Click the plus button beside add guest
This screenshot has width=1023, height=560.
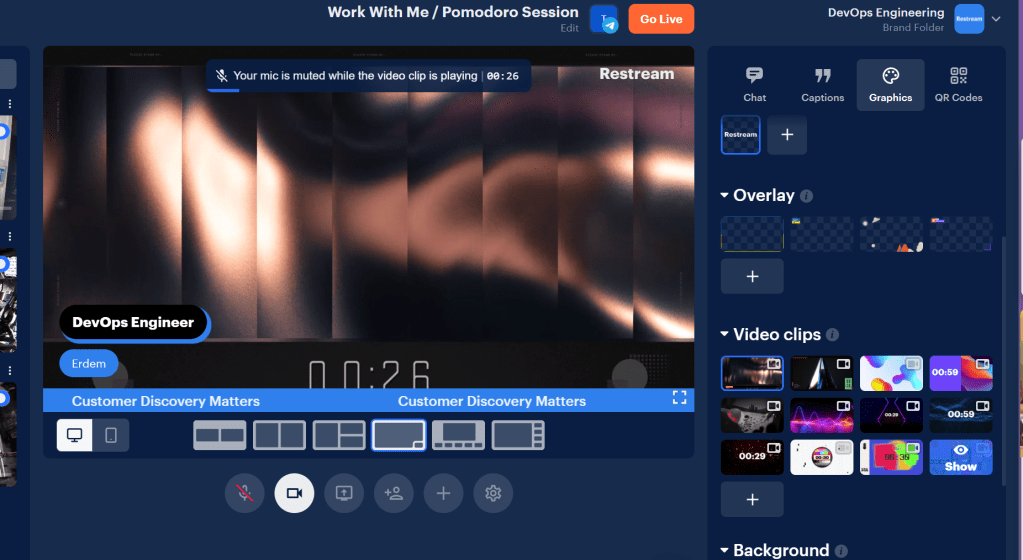pyautogui.click(x=443, y=493)
